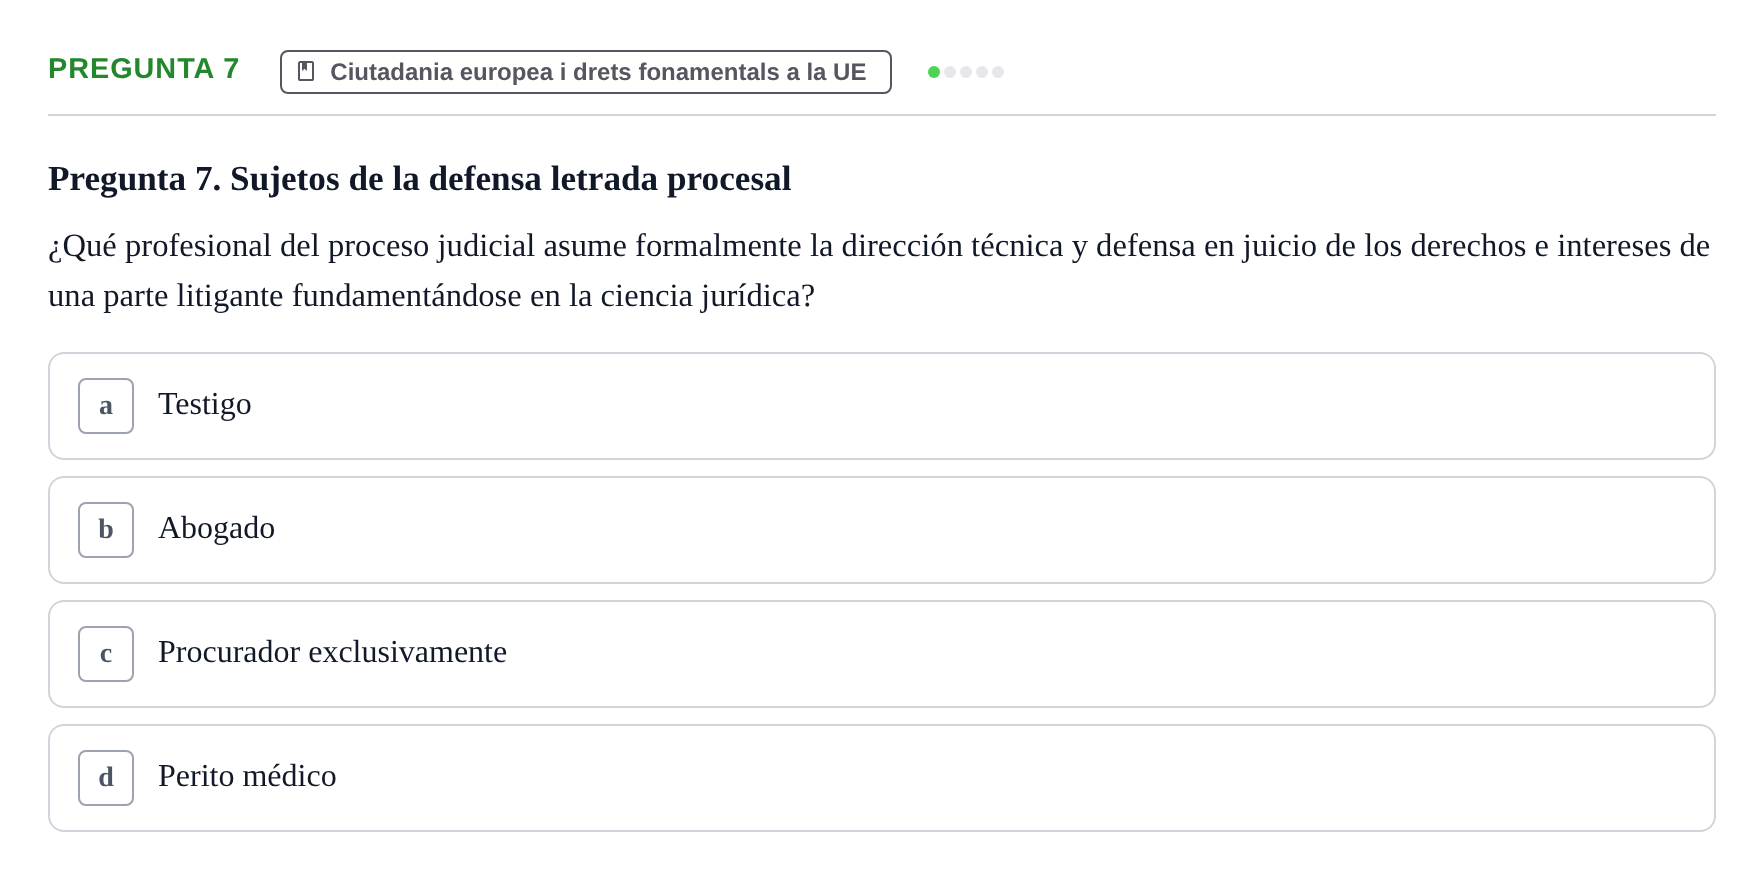1764x882 pixels.
Task: Click the letter d key box
Action: [106, 778]
